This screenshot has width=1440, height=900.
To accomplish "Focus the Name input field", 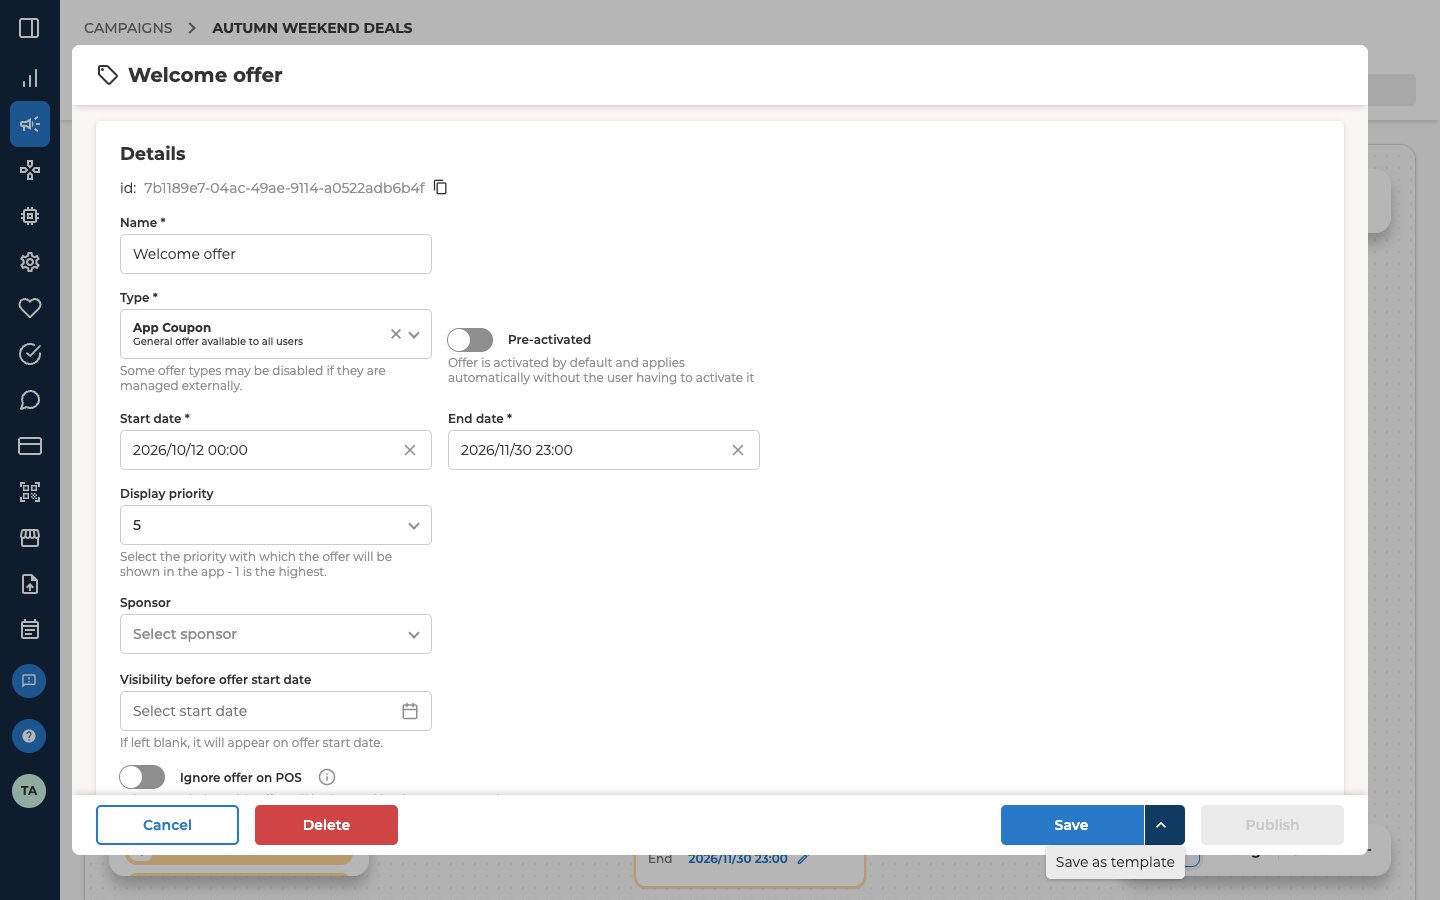I will [x=276, y=254].
